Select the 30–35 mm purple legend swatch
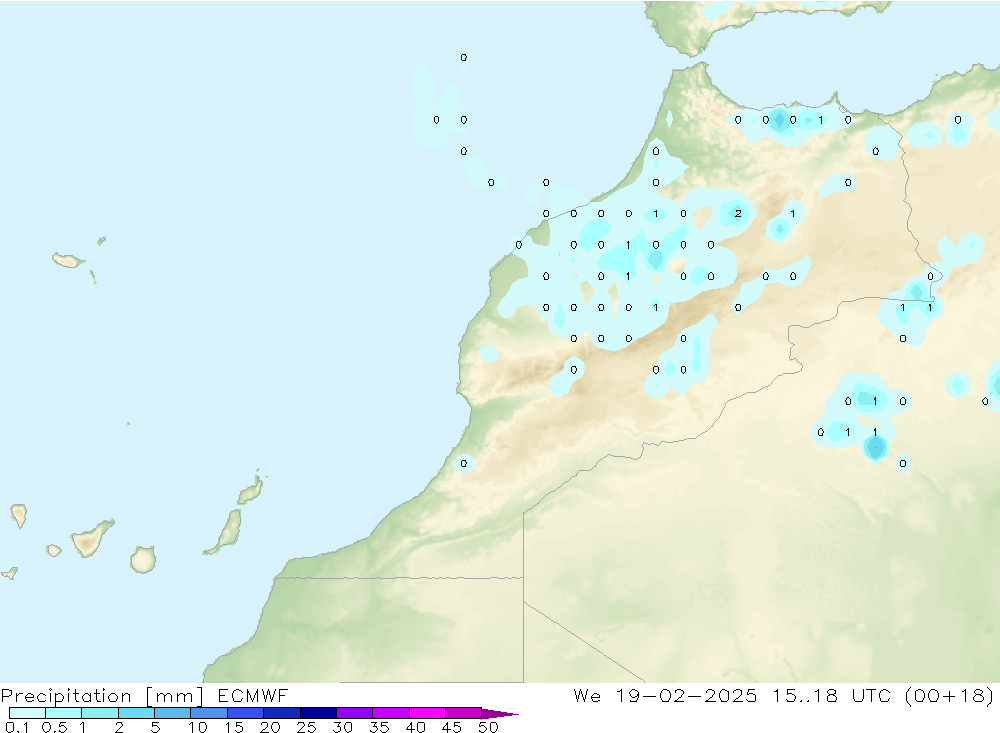Image resolution: width=1000 pixels, height=733 pixels. (x=355, y=713)
